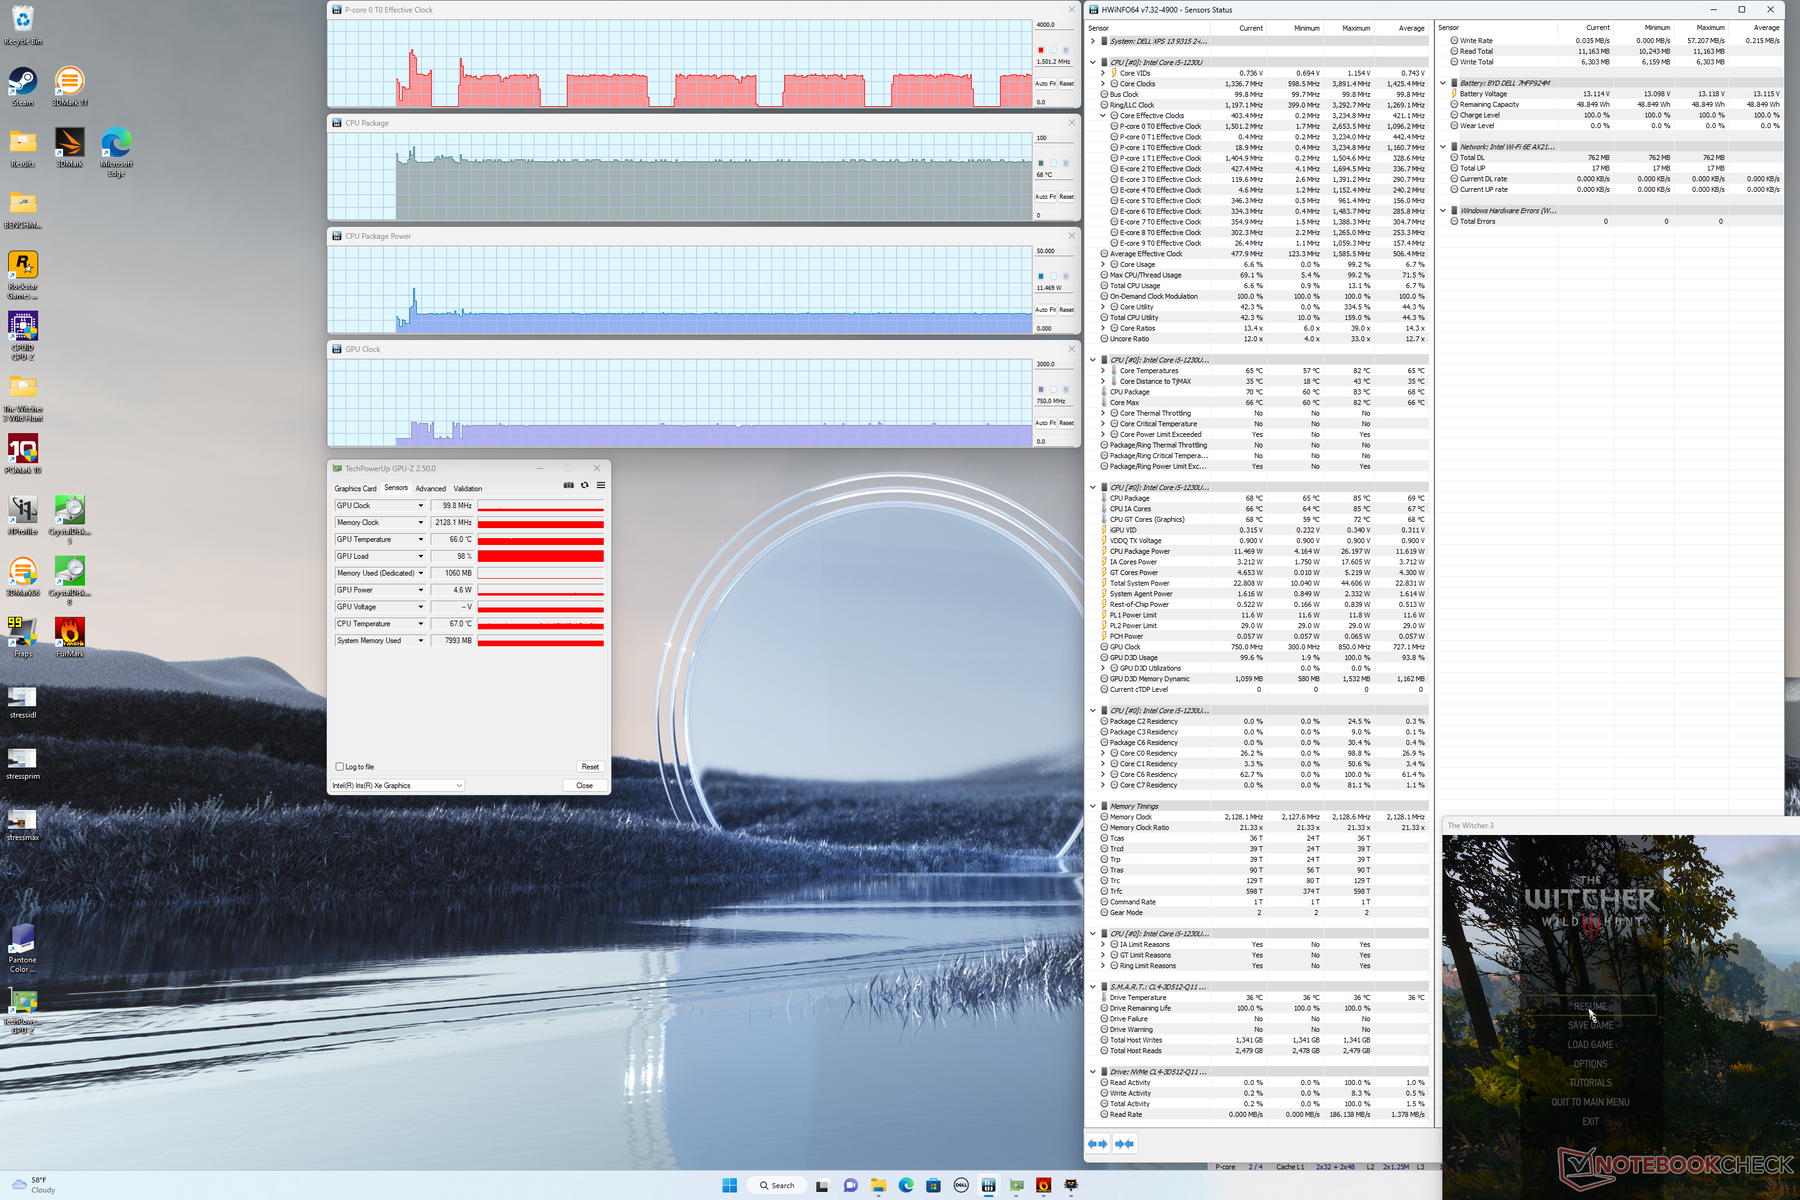
Task: Click the Close button in GPU-Z
Action: [x=584, y=786]
